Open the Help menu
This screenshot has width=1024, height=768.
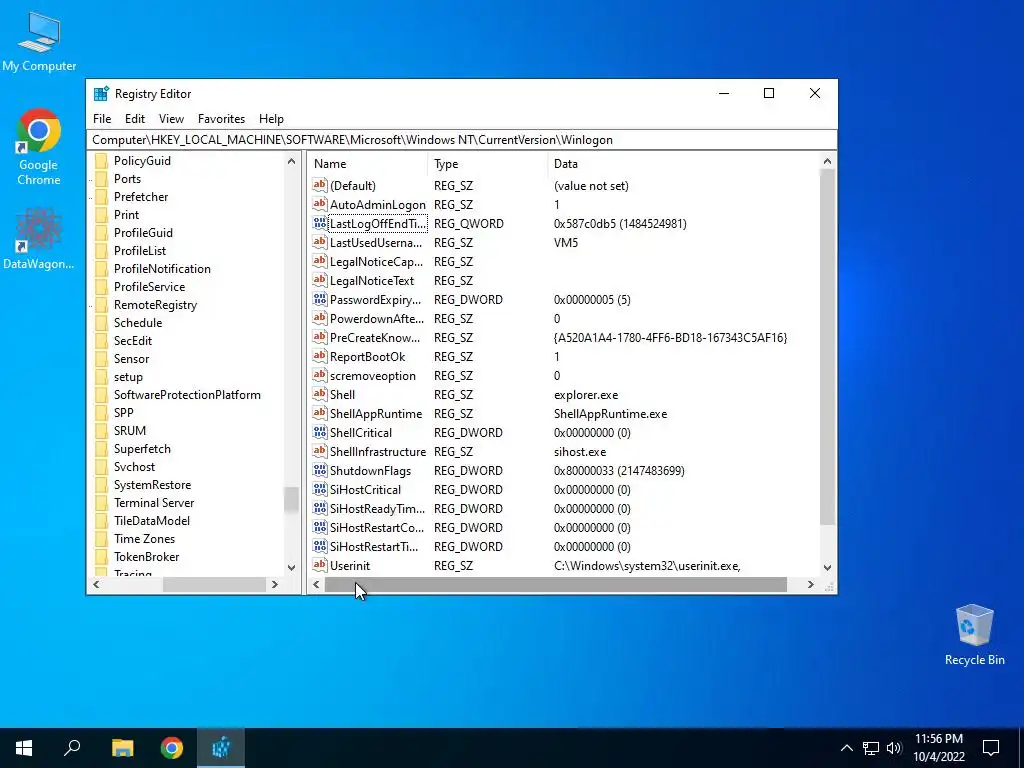coord(271,119)
